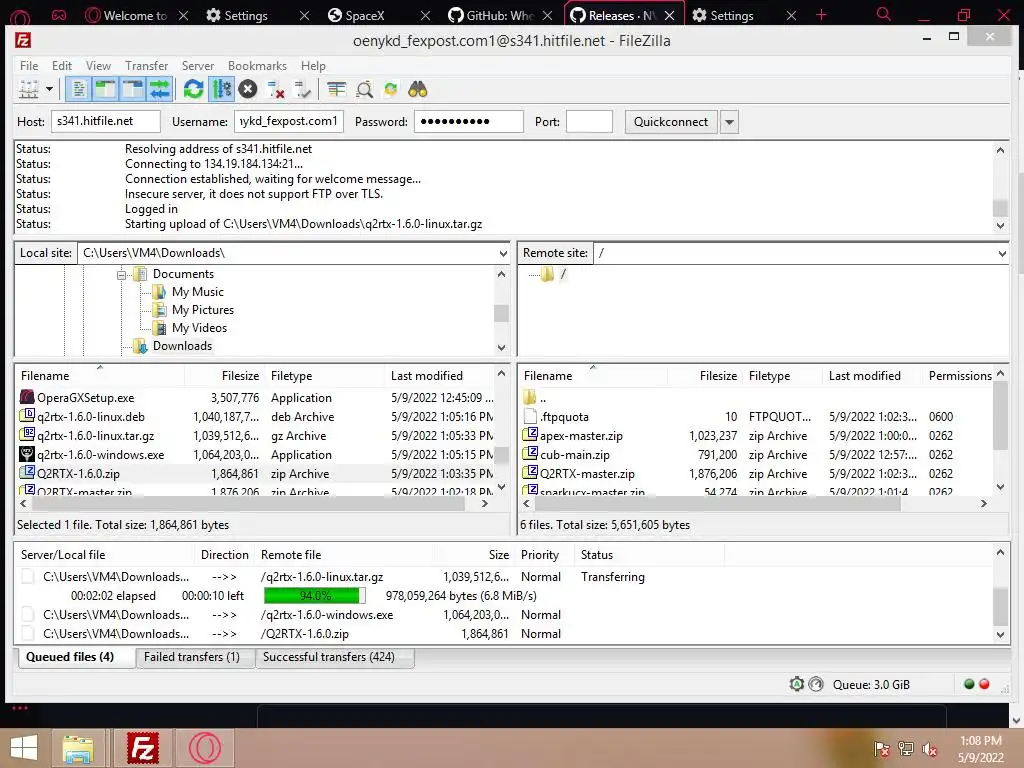Open Opera browser from taskbar
The width and height of the screenshot is (1024, 768).
point(205,748)
